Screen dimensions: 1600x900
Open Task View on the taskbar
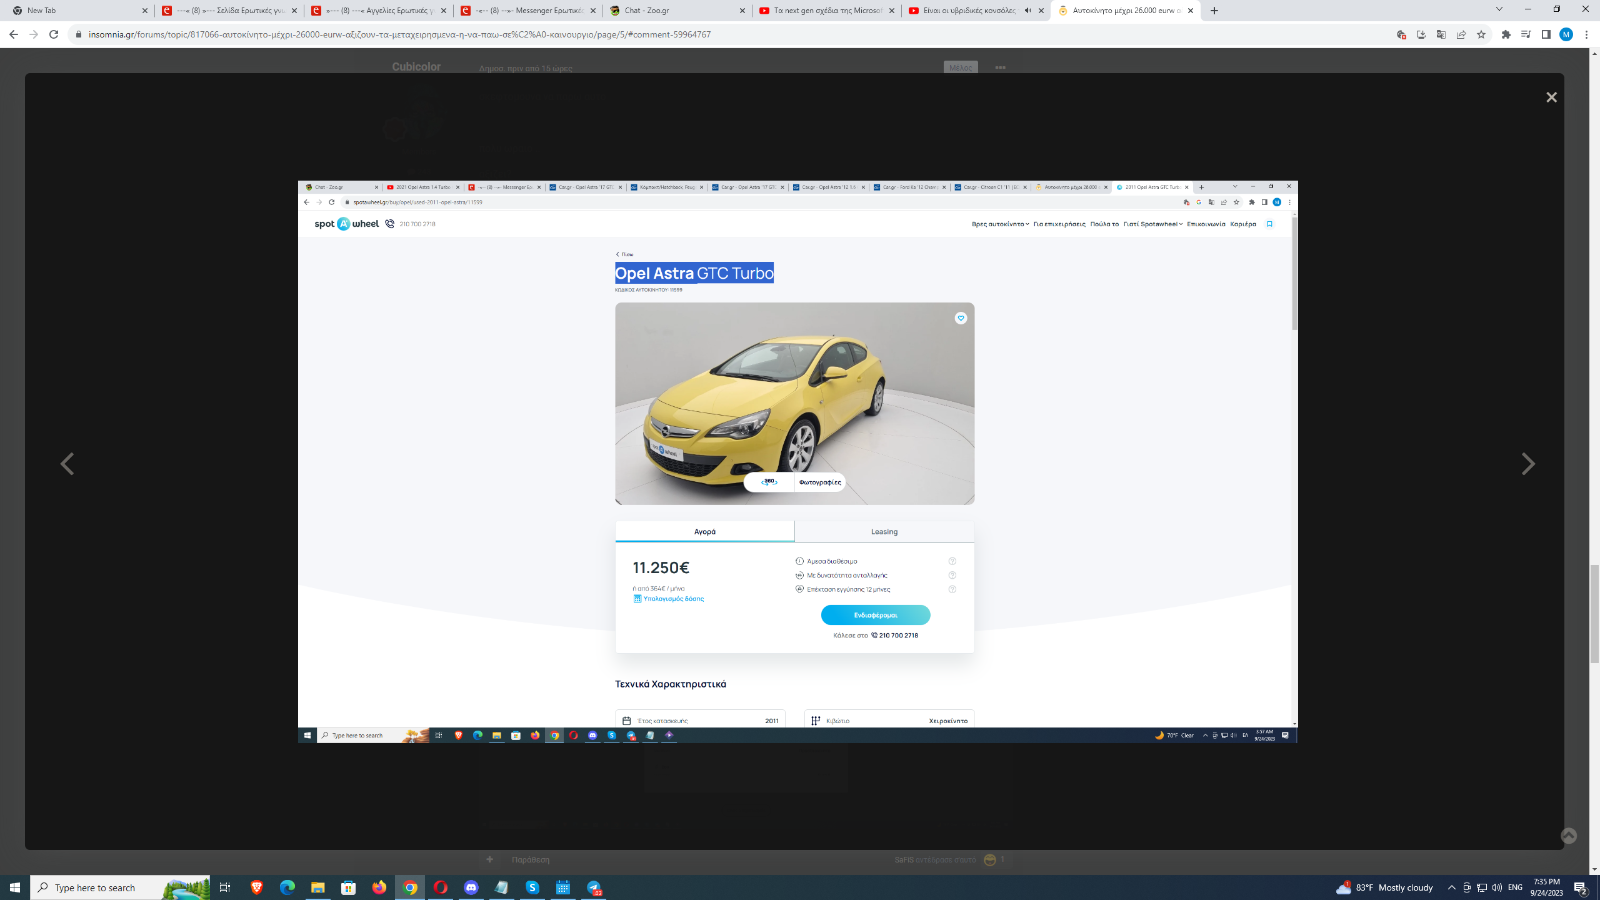pos(225,887)
